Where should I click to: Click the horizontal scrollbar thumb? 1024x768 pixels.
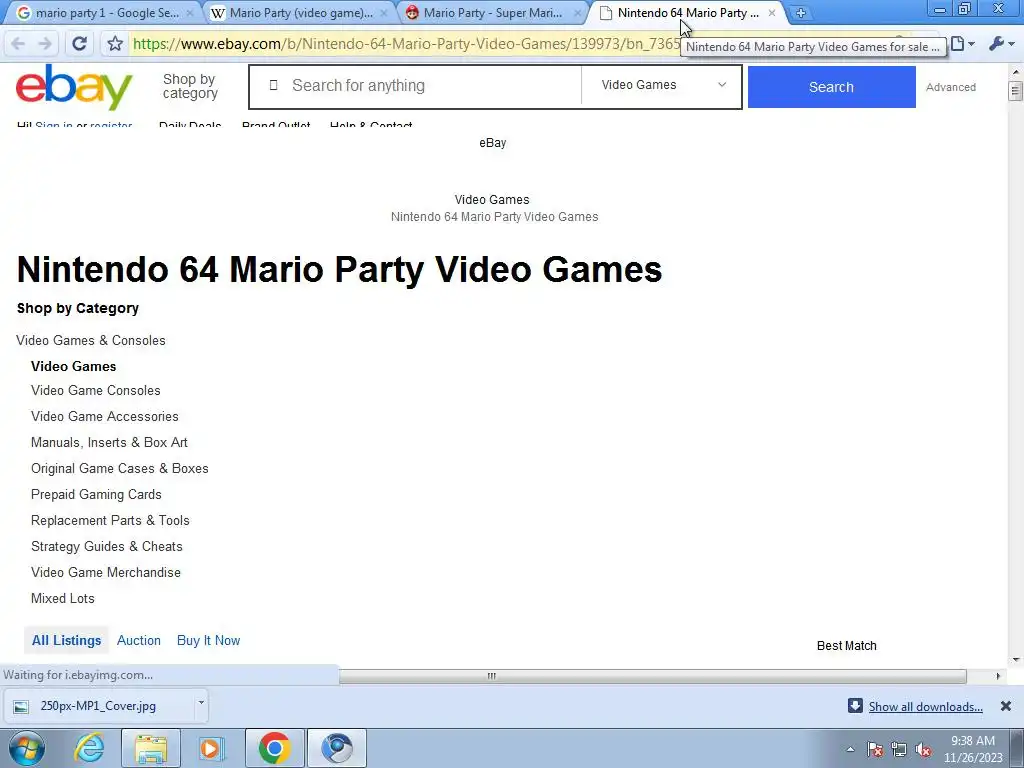(652, 676)
